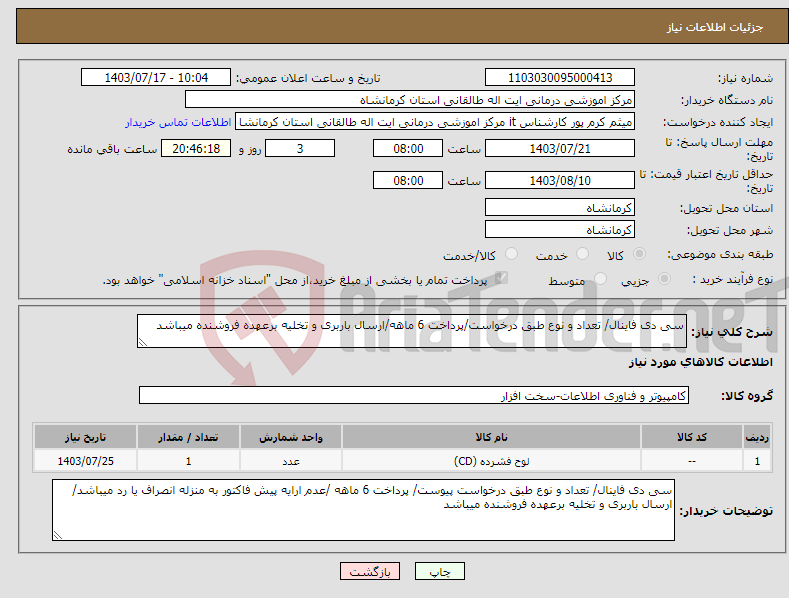Click the ردیف column header

[x=757, y=437]
